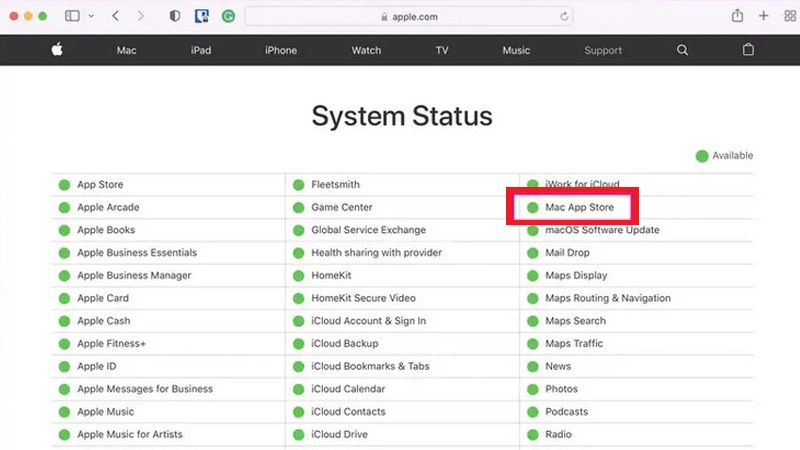Image resolution: width=800 pixels, height=450 pixels.
Task: Click Apple Cash status entry
Action: pyautogui.click(x=104, y=320)
